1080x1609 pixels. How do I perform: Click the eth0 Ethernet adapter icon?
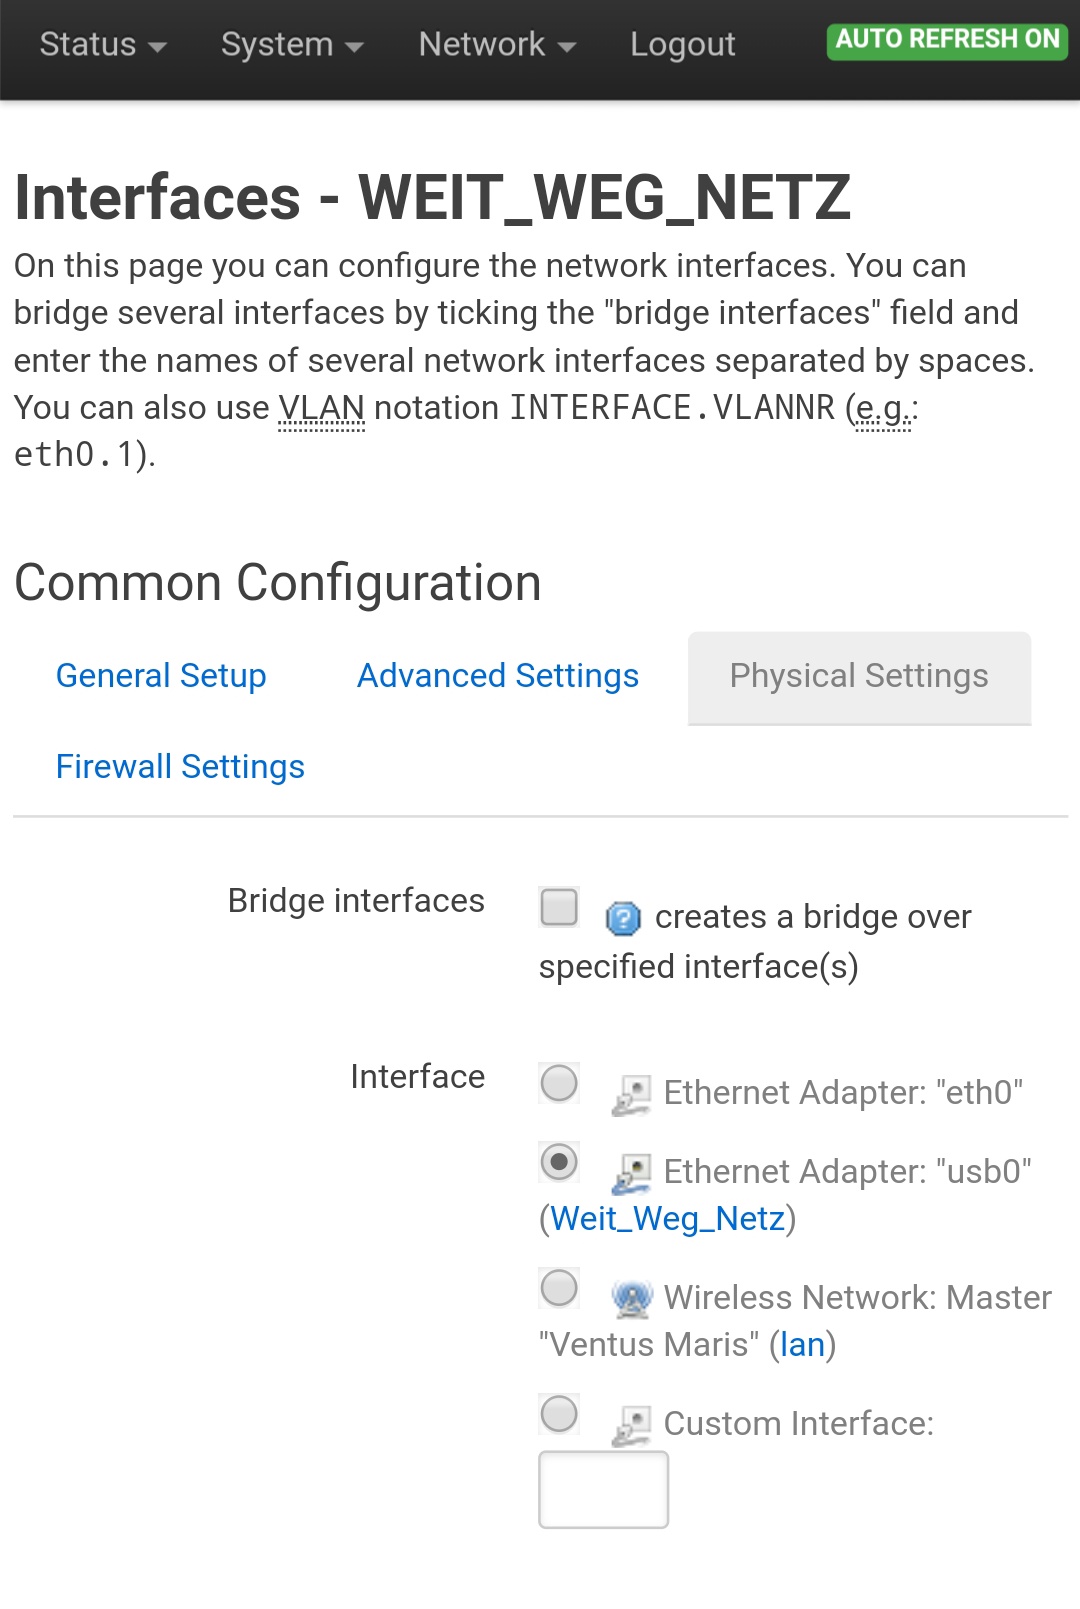click(632, 1094)
